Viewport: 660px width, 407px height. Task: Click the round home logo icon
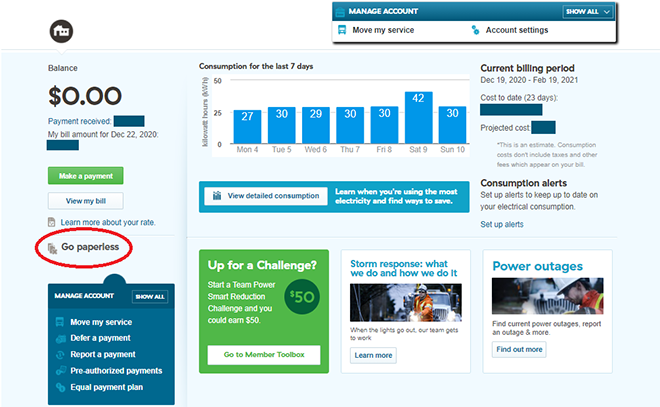(x=62, y=31)
